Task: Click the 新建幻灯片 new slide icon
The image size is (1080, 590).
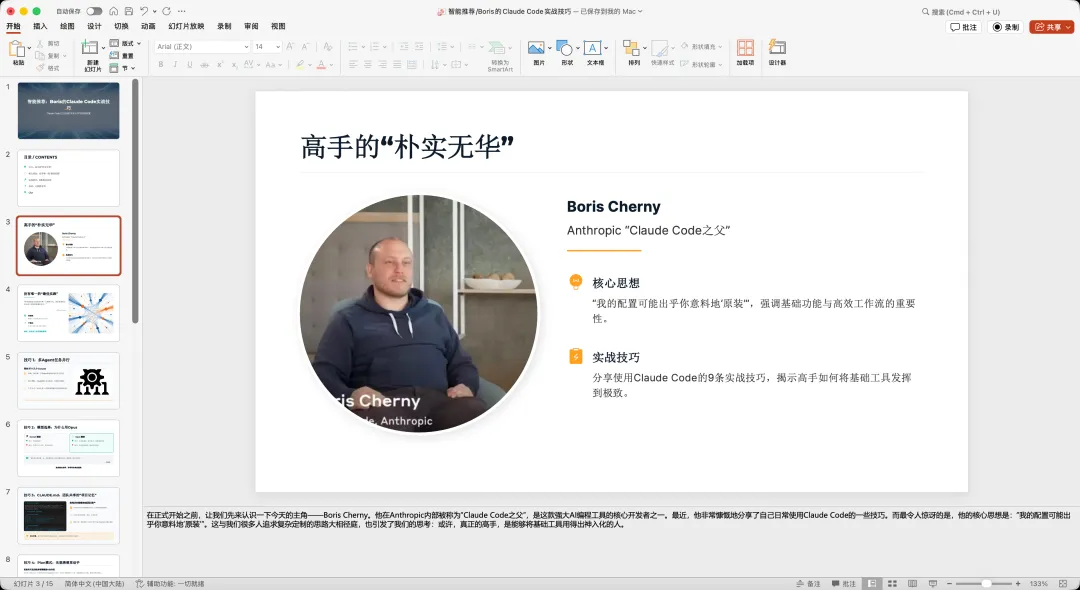Action: click(x=90, y=48)
